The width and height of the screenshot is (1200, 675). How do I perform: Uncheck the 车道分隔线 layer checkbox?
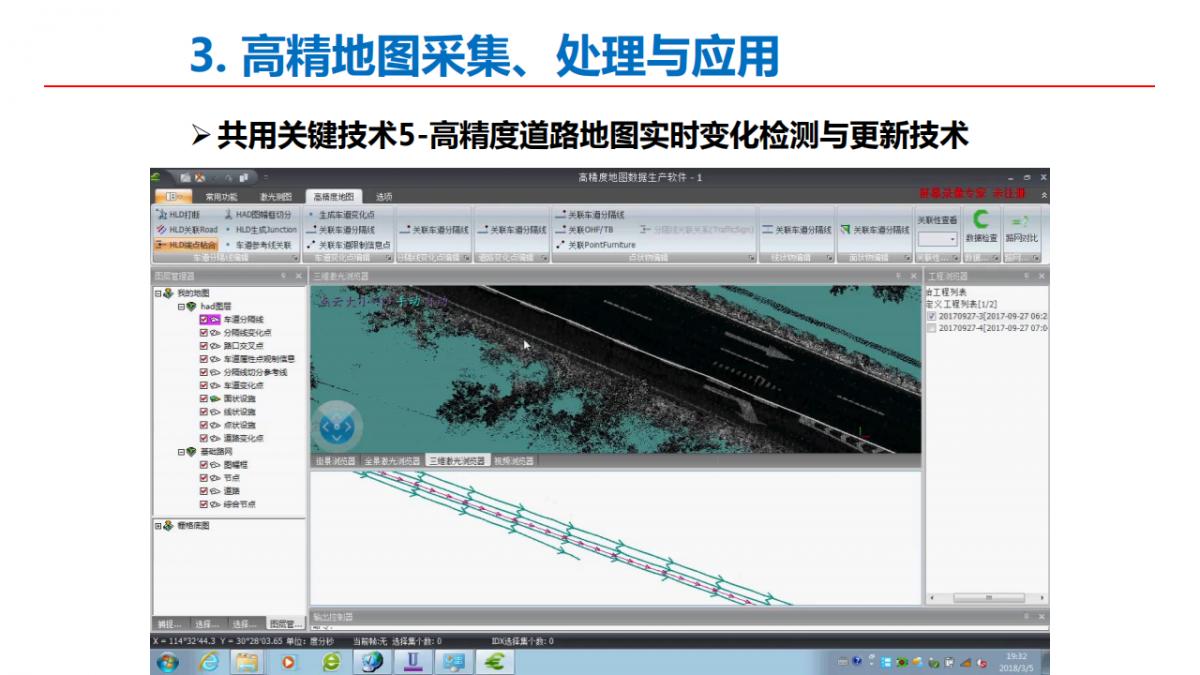(204, 320)
